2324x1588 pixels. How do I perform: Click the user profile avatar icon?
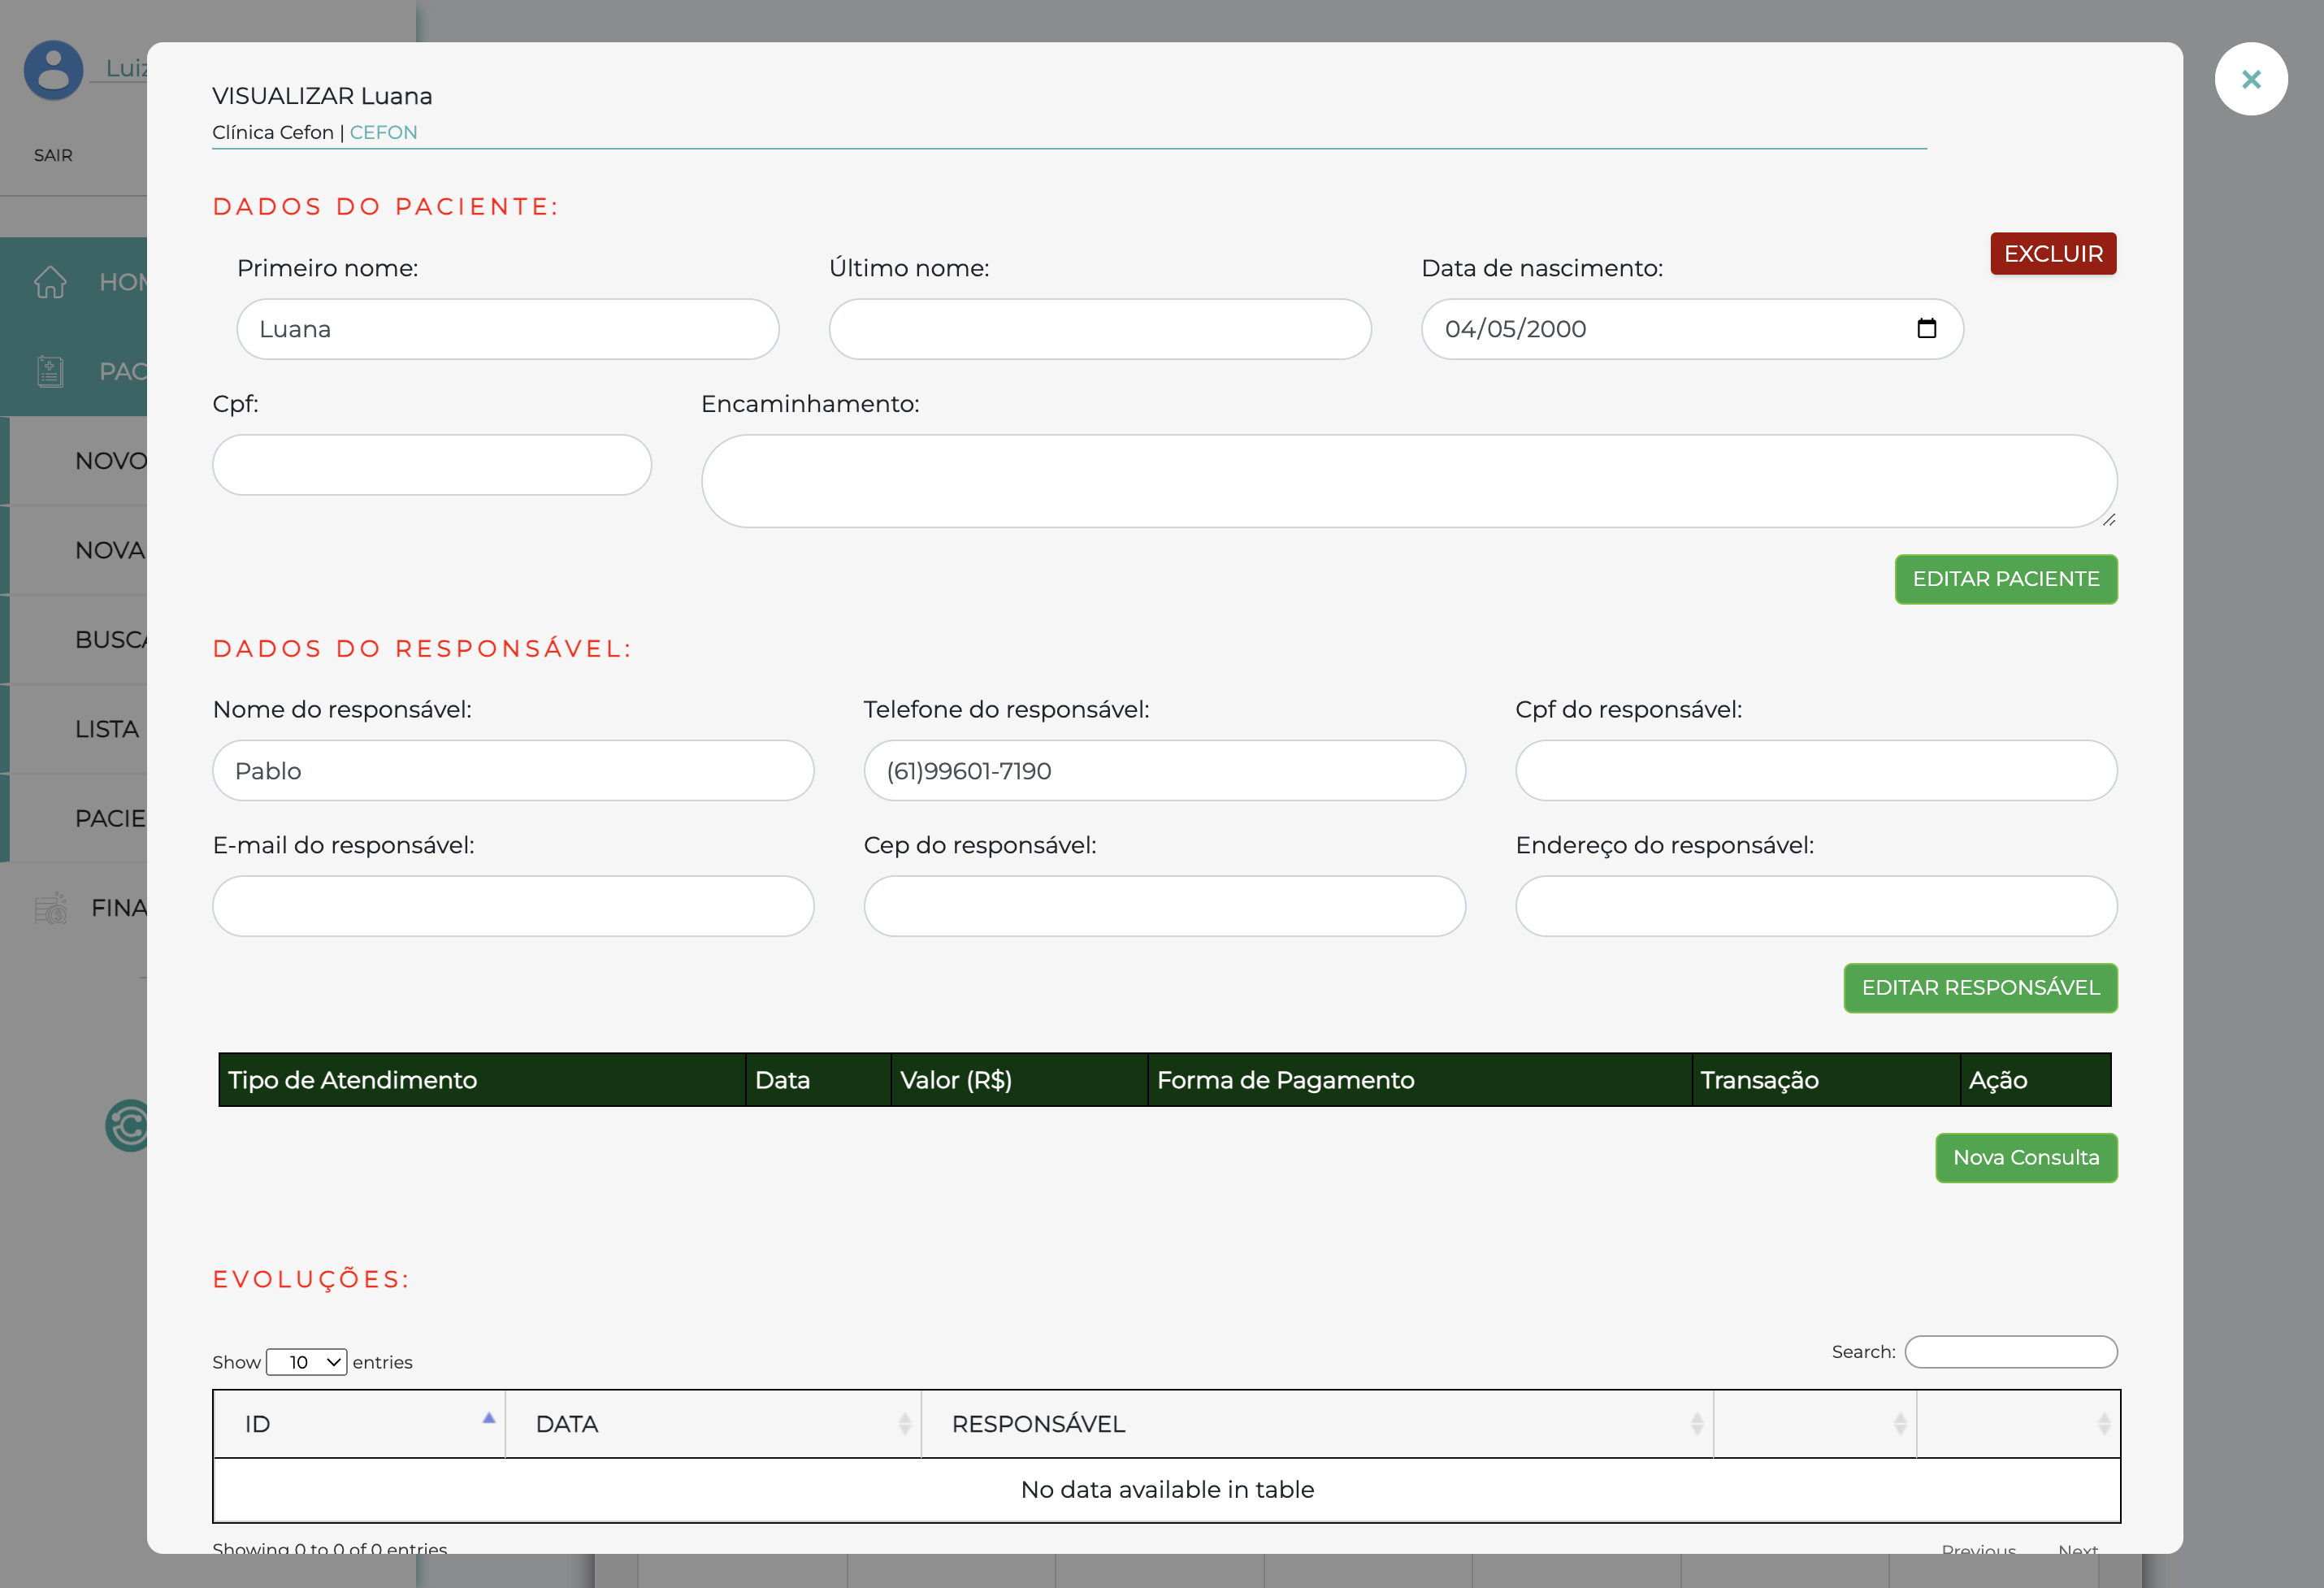pos(52,70)
